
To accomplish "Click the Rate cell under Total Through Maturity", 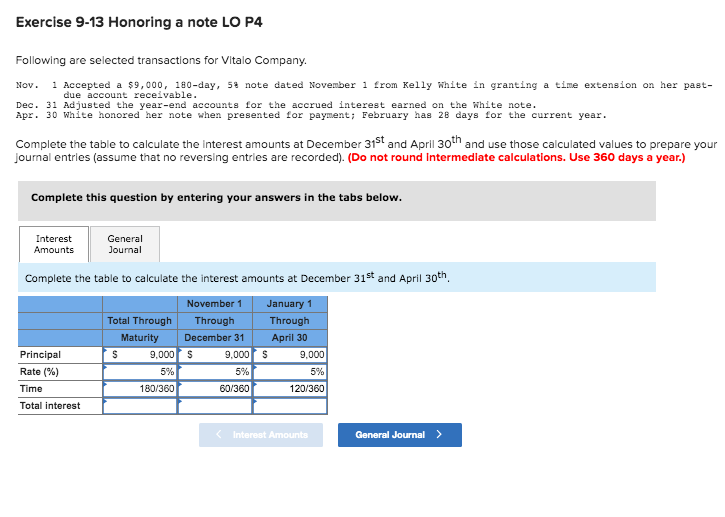I will point(140,372).
